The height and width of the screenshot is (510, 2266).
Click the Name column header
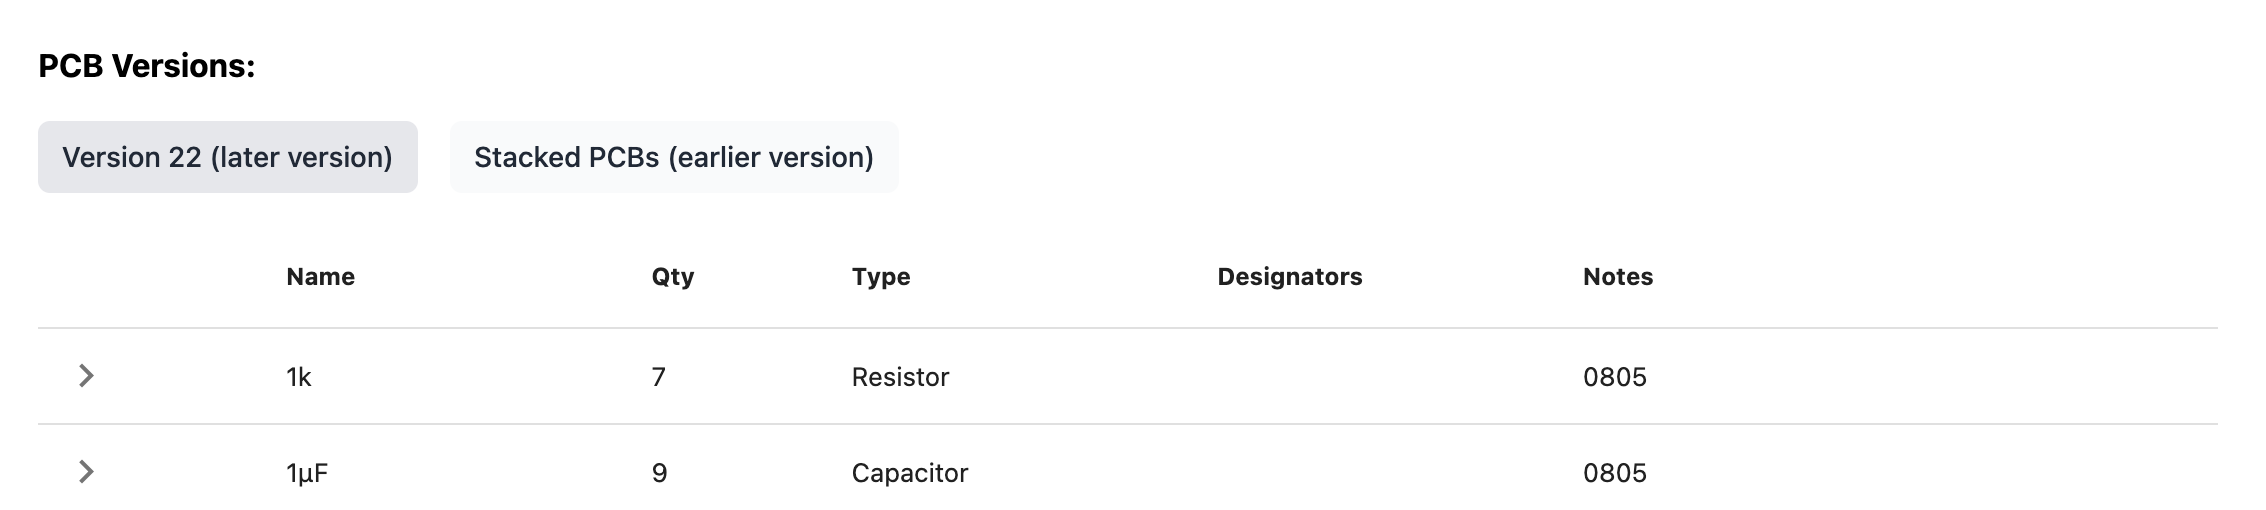[320, 277]
